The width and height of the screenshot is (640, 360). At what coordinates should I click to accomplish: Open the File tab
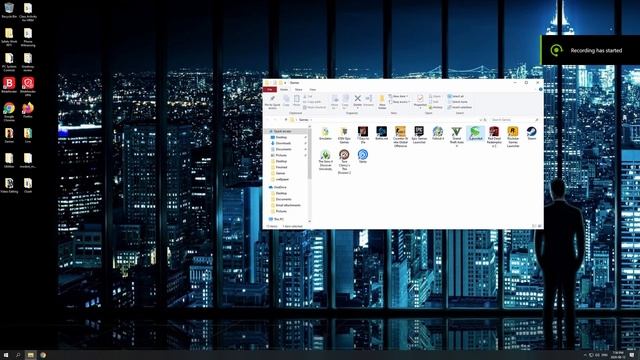coord(269,89)
